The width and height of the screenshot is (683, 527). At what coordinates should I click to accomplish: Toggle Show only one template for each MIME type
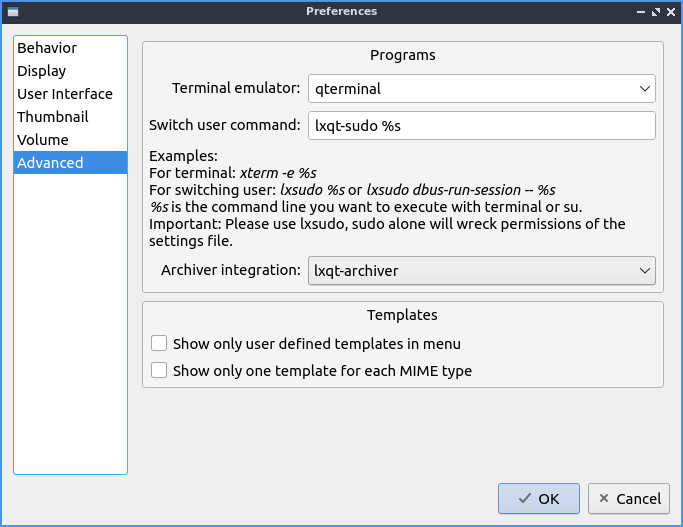[159, 371]
